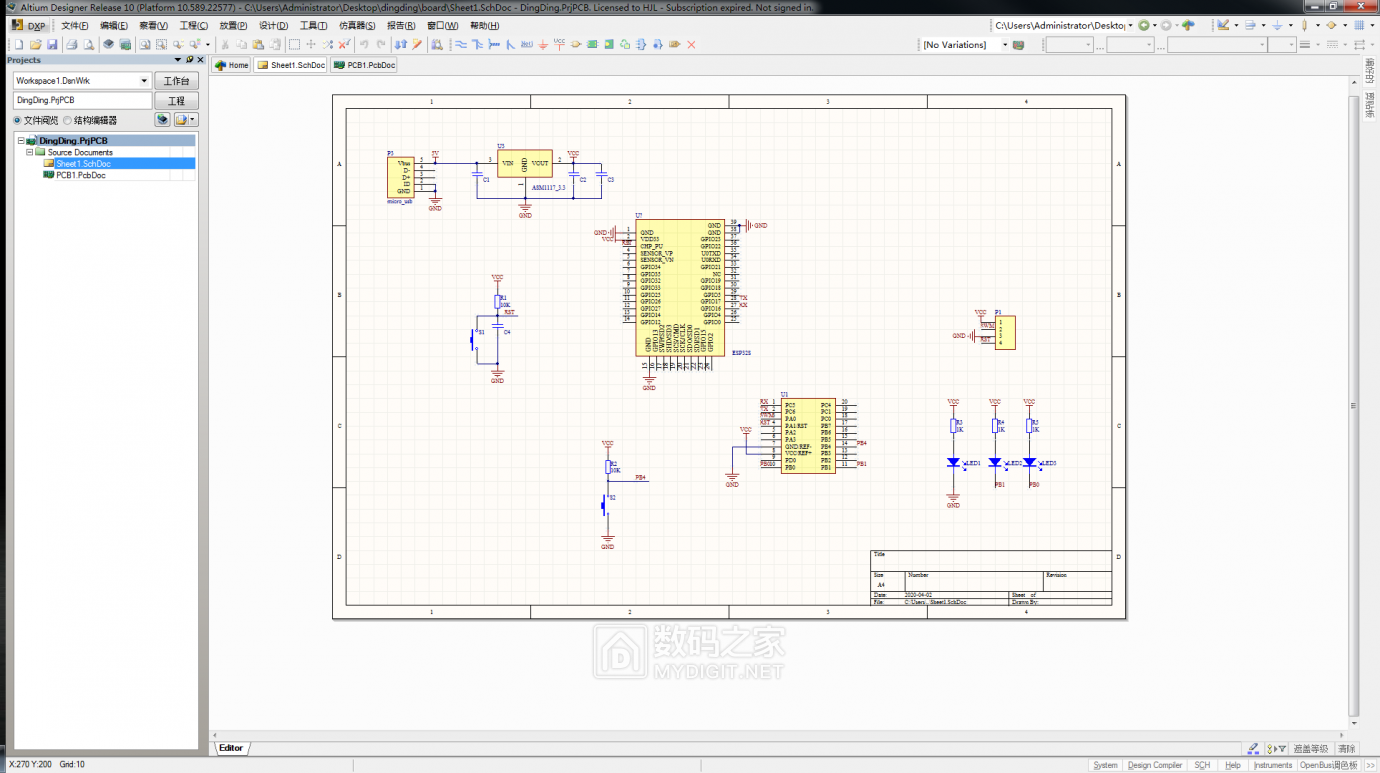
Task: Place bus with the bus tool icon
Action: tap(477, 45)
